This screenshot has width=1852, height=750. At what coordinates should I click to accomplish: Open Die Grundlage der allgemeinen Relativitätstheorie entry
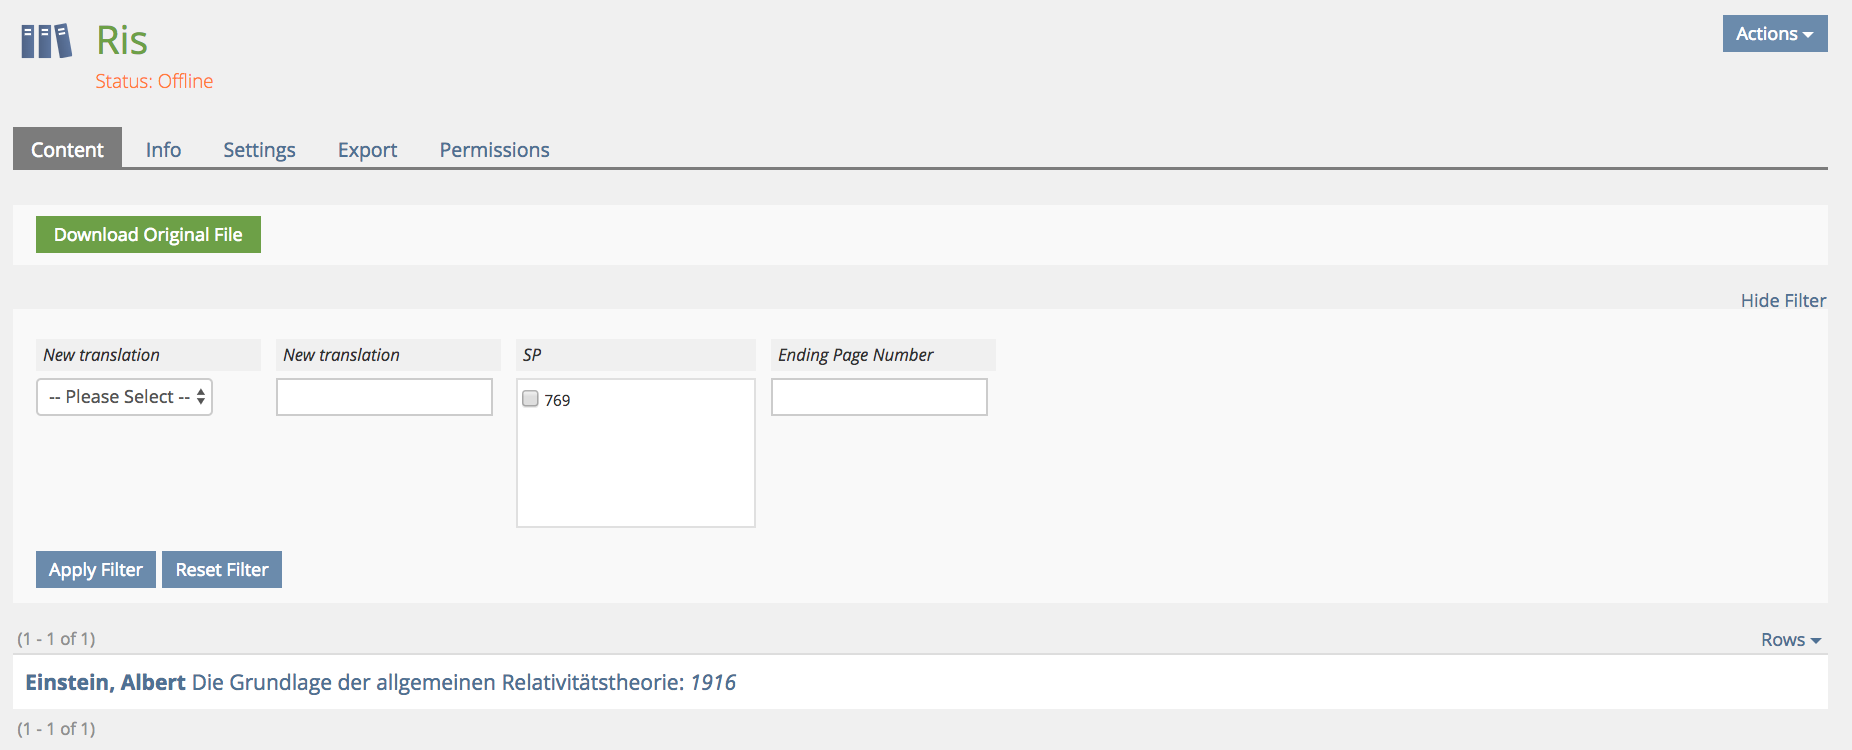pos(437,683)
